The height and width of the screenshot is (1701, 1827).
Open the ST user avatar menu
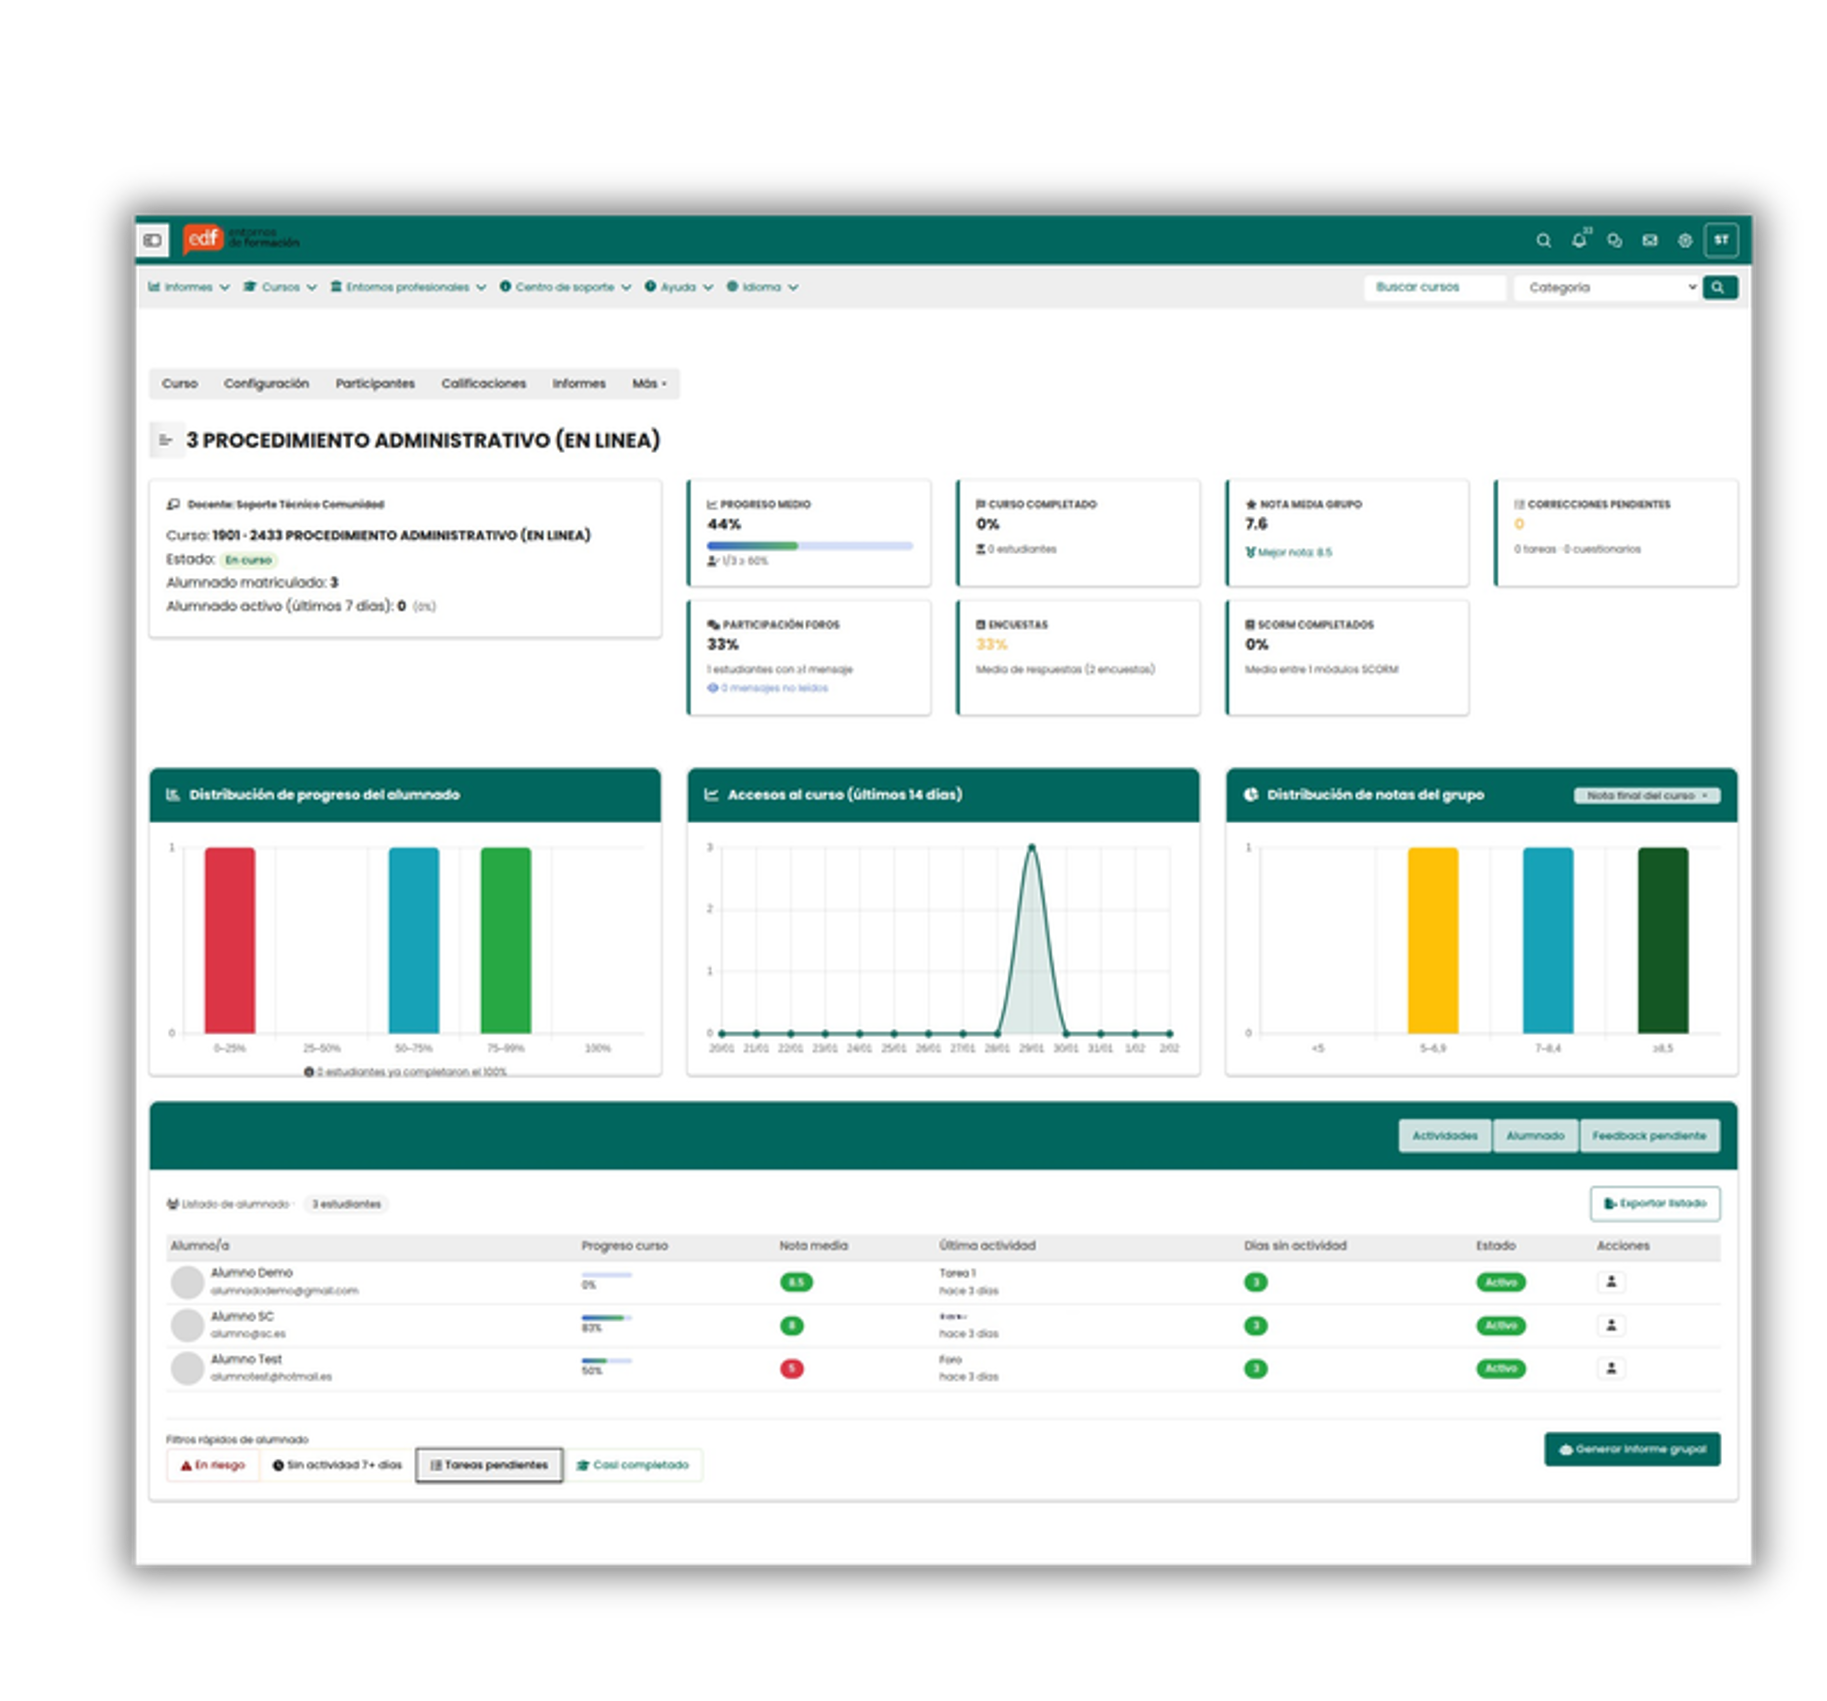coord(1721,240)
